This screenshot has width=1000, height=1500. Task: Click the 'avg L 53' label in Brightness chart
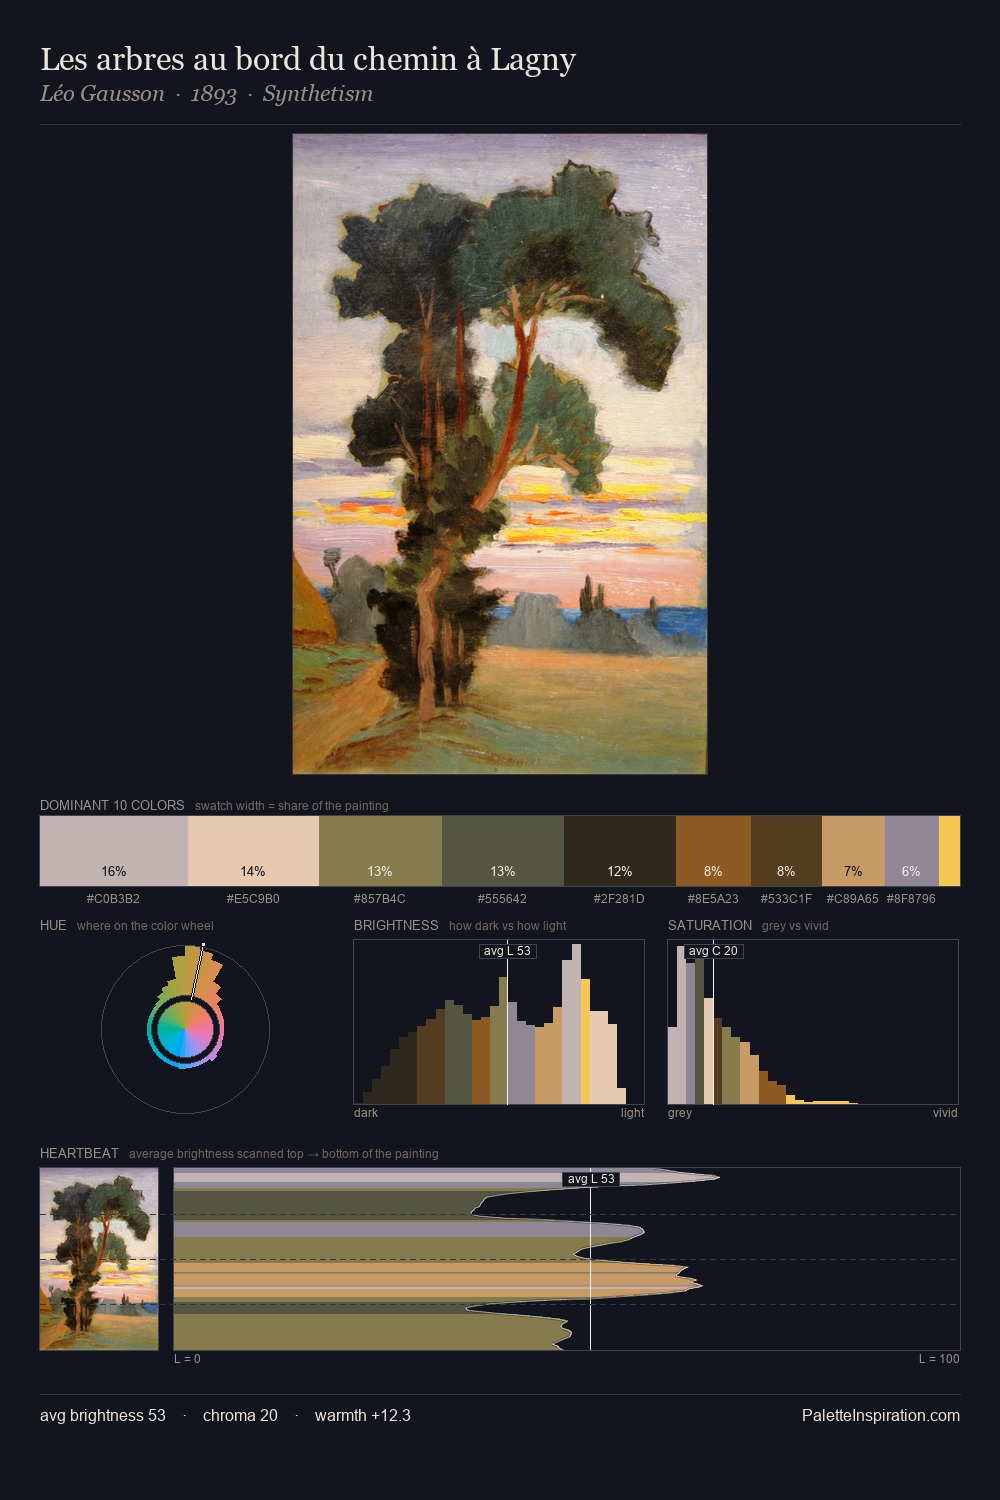[x=508, y=951]
